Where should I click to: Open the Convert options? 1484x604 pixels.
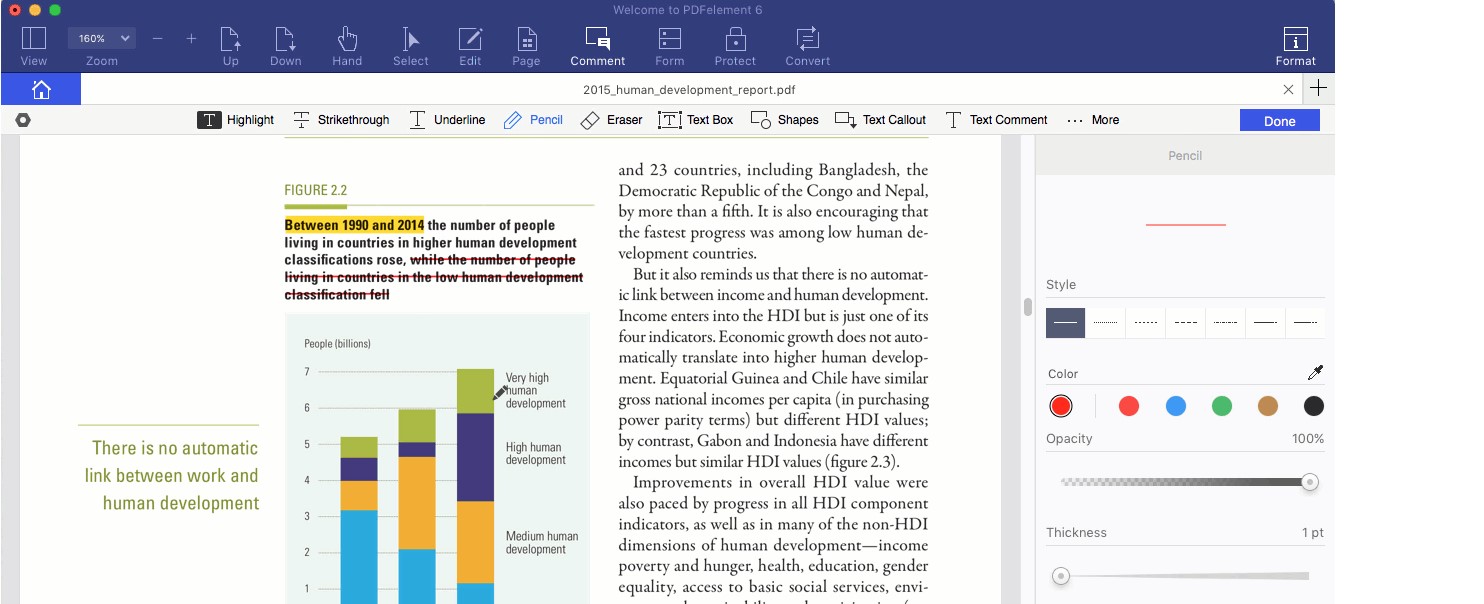pyautogui.click(x=807, y=44)
